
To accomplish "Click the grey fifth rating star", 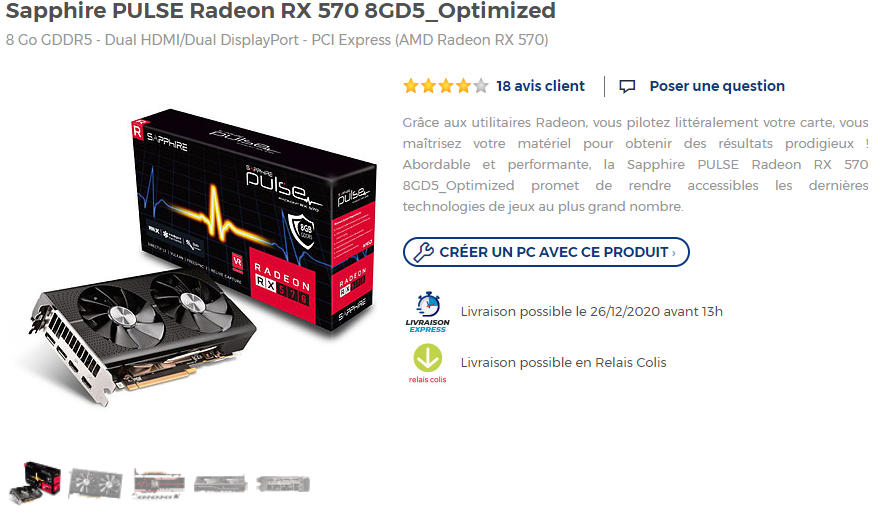I will pyautogui.click(x=481, y=86).
